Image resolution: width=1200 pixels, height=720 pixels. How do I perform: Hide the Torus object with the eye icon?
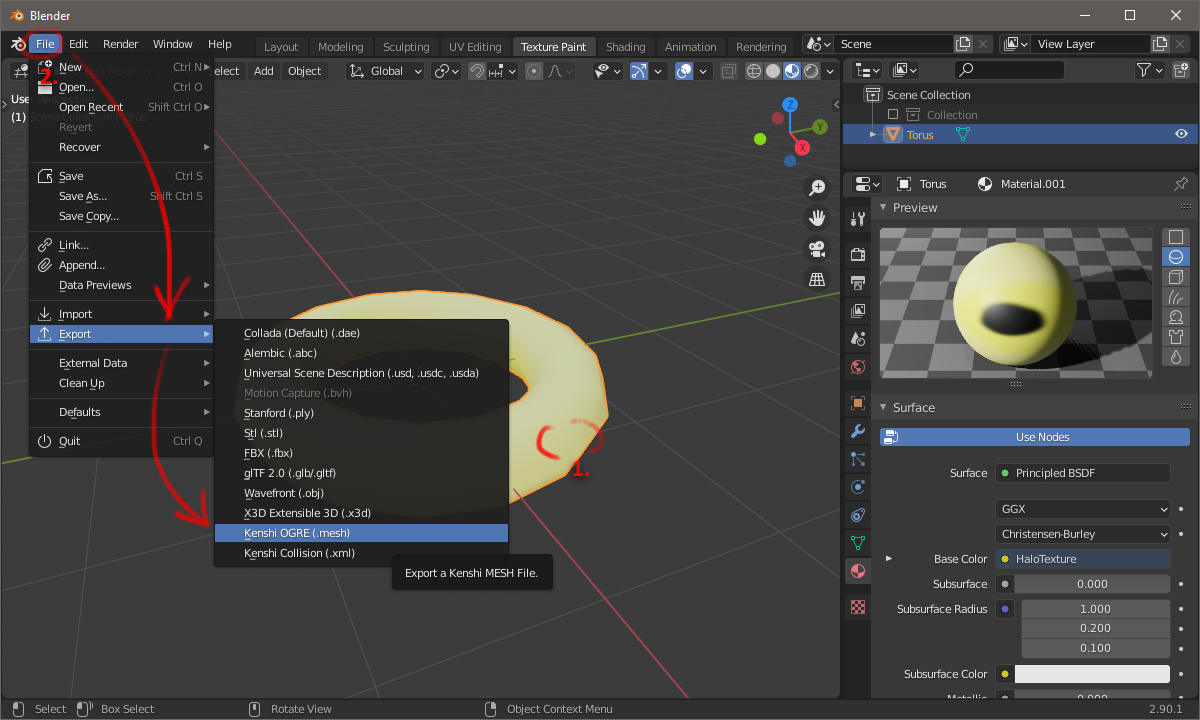[1181, 135]
